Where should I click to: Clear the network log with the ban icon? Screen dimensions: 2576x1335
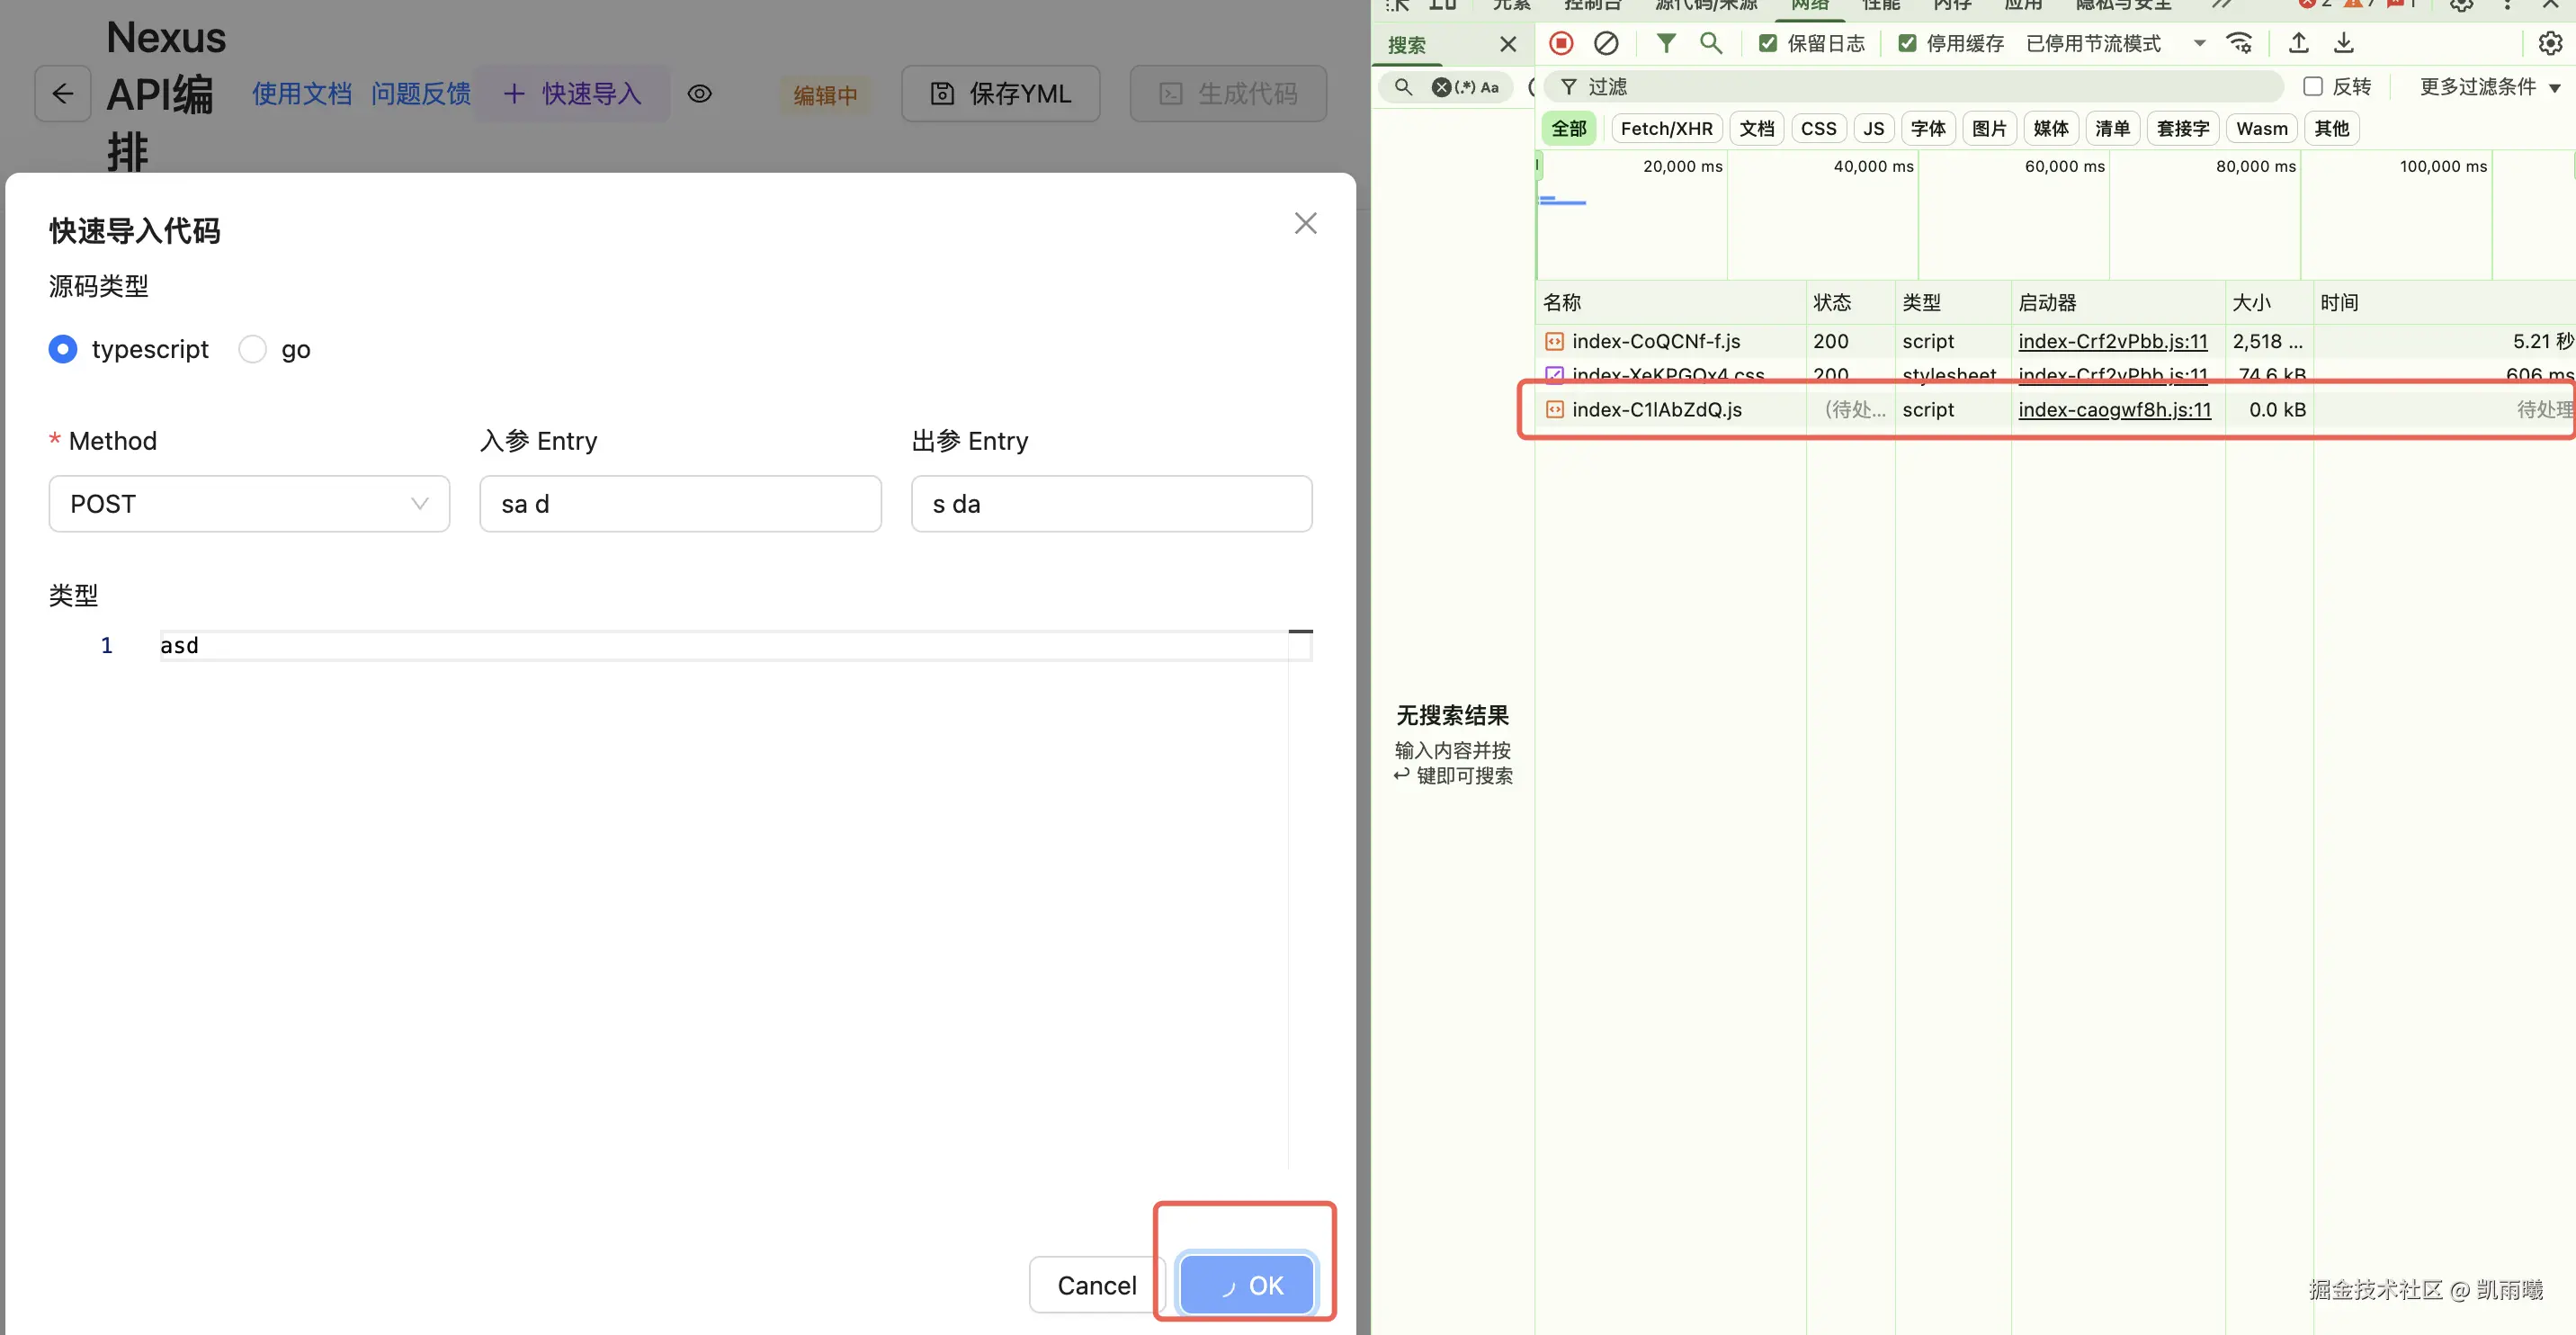pos(1606,43)
